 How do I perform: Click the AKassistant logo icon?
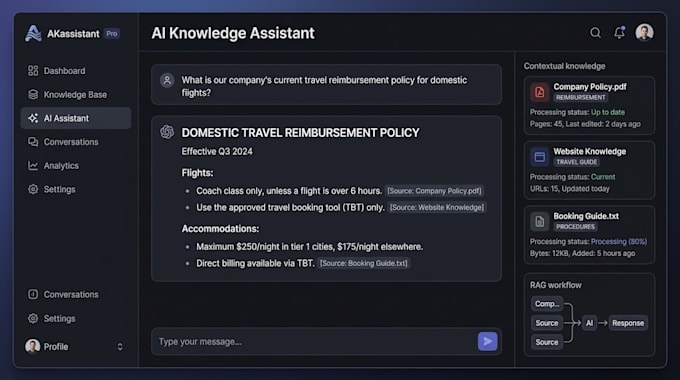[33, 33]
